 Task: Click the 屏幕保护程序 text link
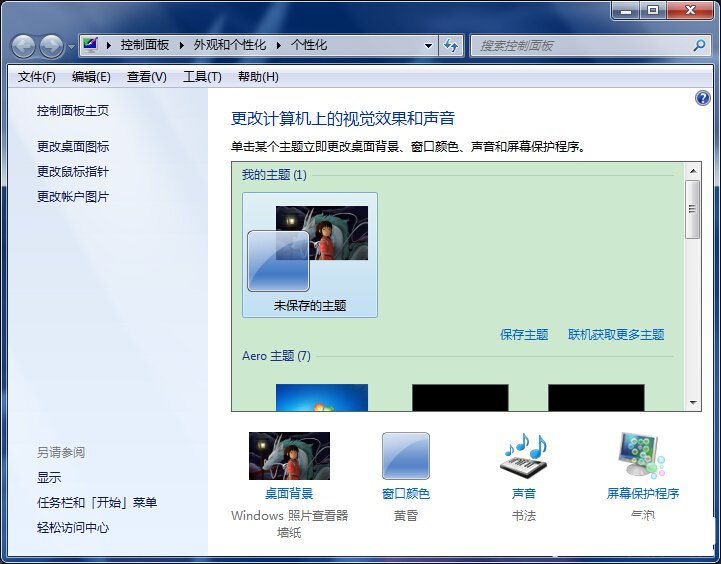(x=643, y=494)
